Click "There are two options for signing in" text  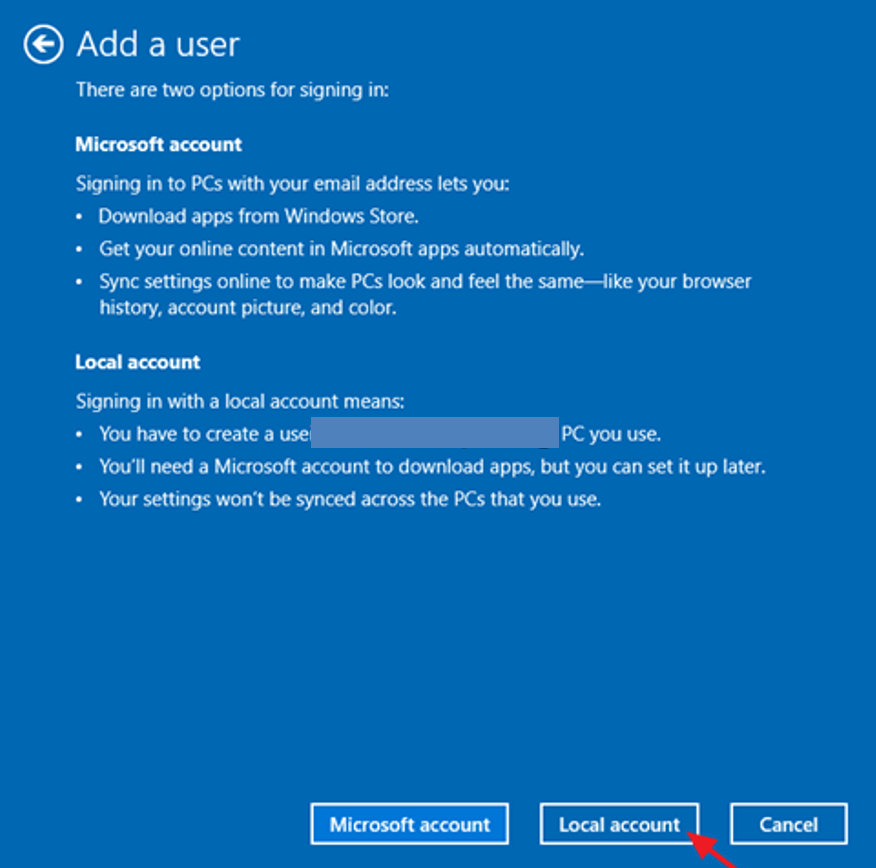pos(232,90)
